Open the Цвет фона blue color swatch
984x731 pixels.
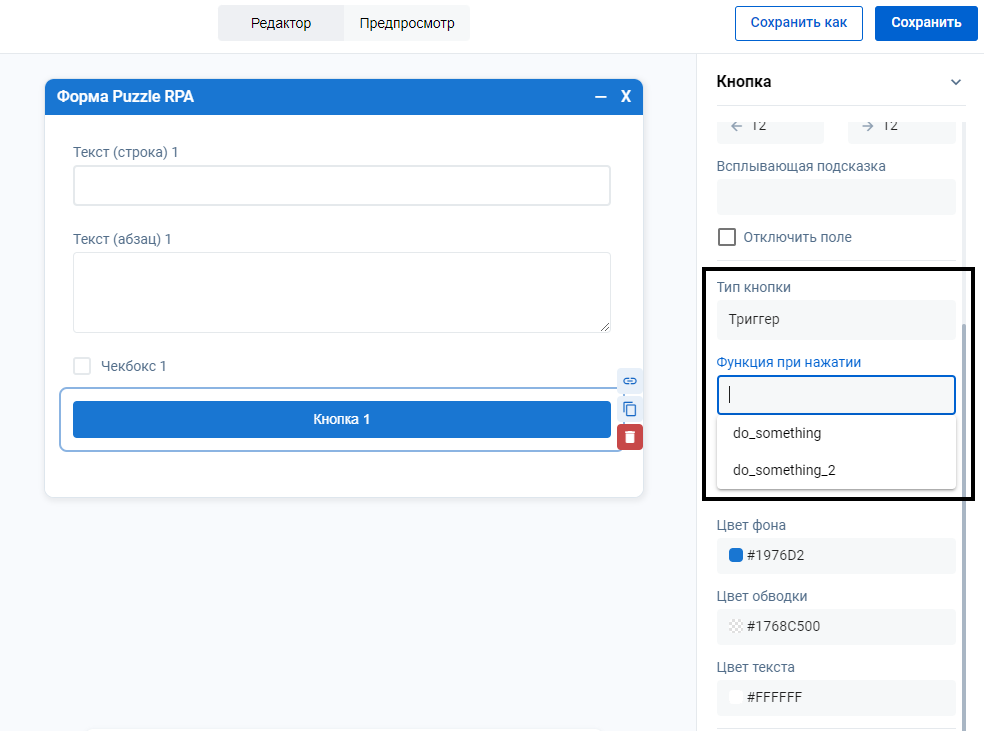pos(736,556)
